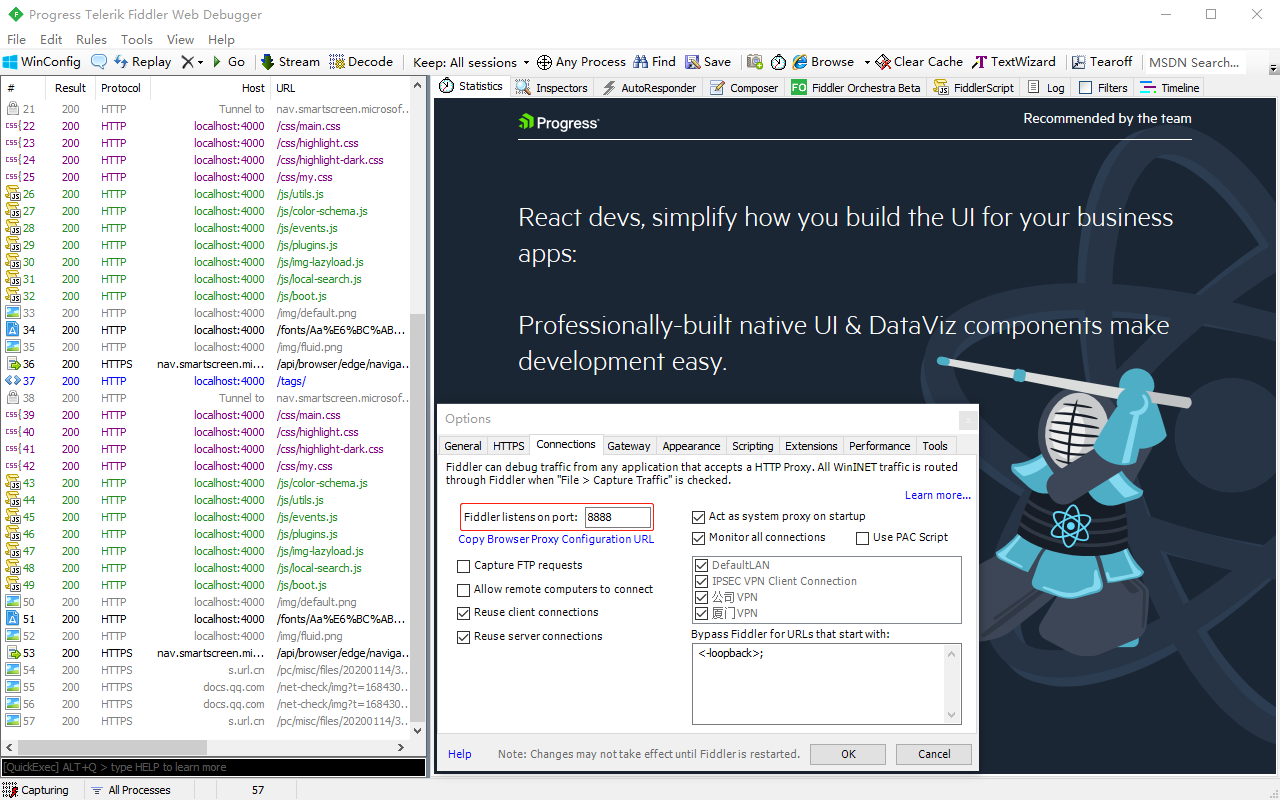Toggle Decode in toolbar
The height and width of the screenshot is (800, 1280).
[x=361, y=62]
